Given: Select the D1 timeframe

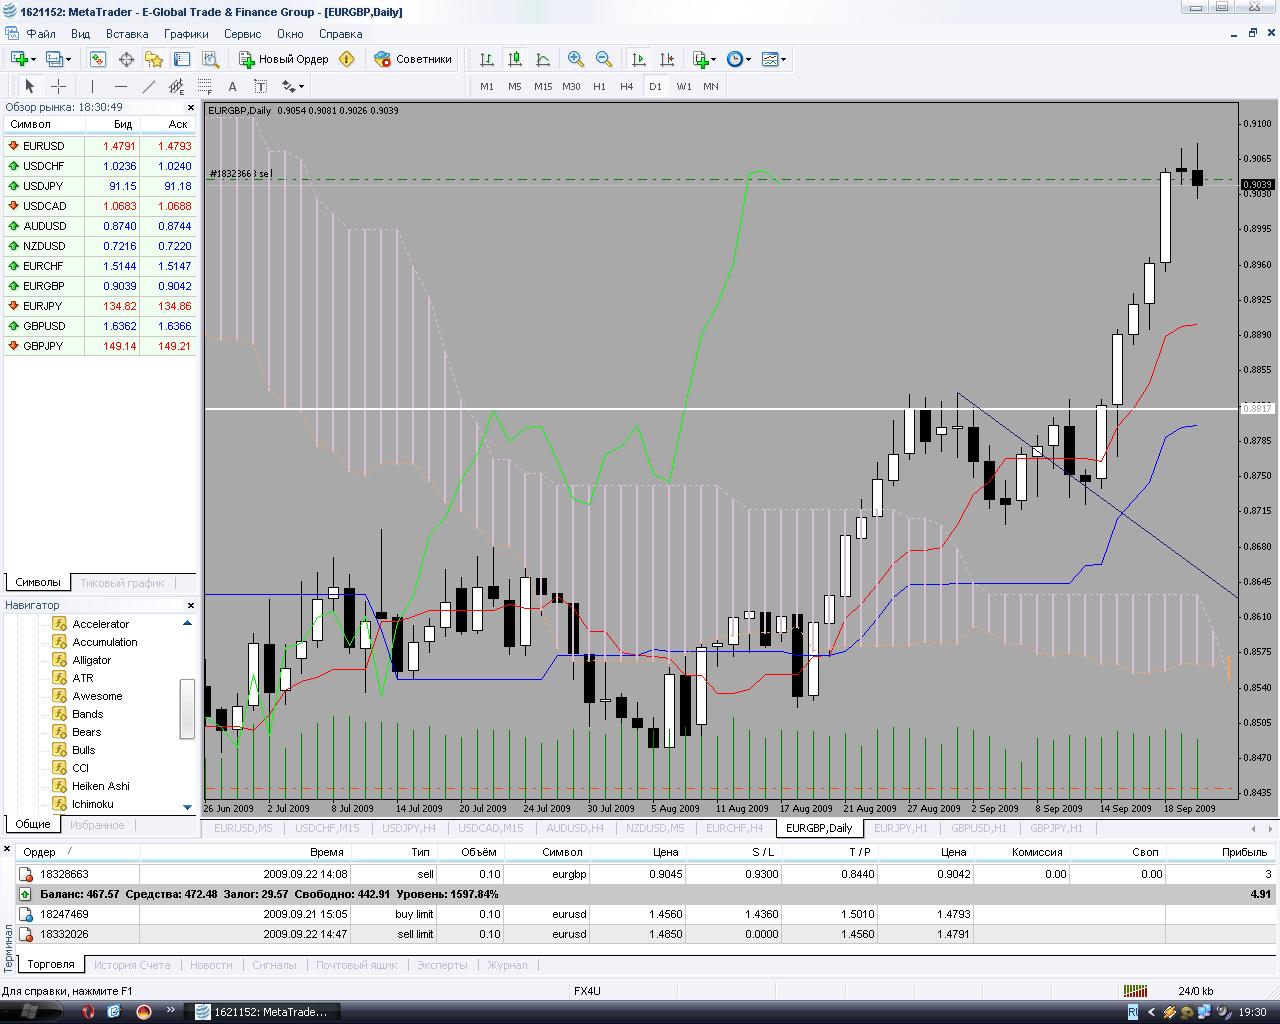Looking at the screenshot, I should coord(655,86).
